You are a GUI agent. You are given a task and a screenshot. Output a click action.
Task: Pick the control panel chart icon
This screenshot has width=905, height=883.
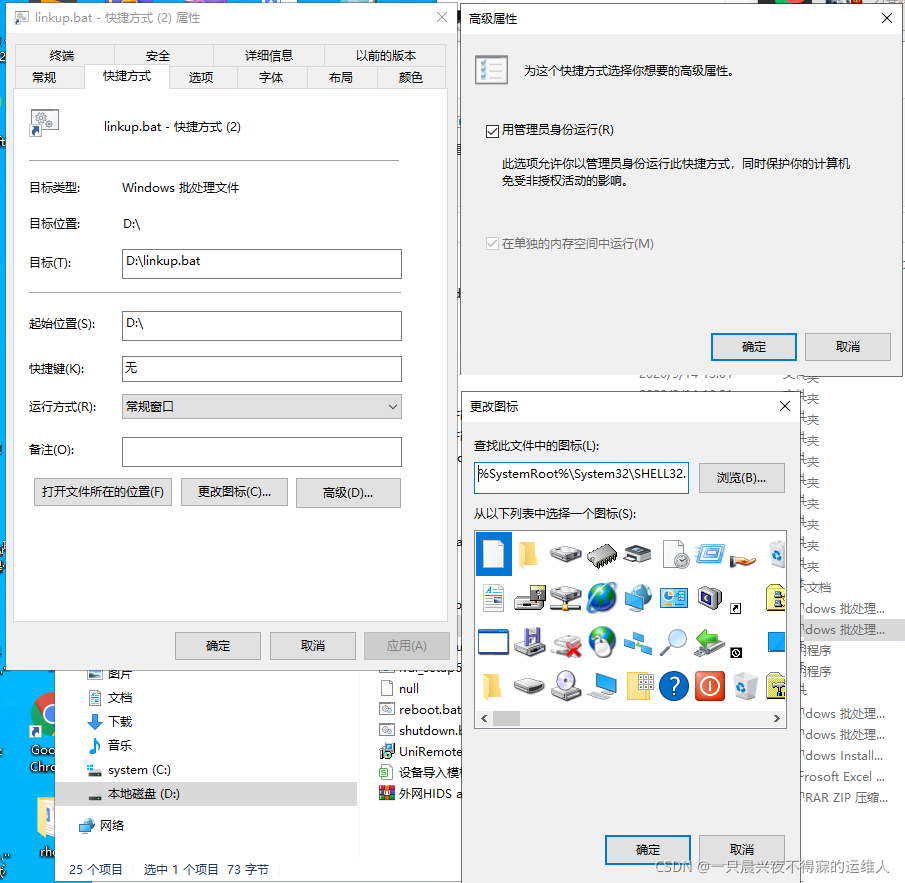click(674, 598)
